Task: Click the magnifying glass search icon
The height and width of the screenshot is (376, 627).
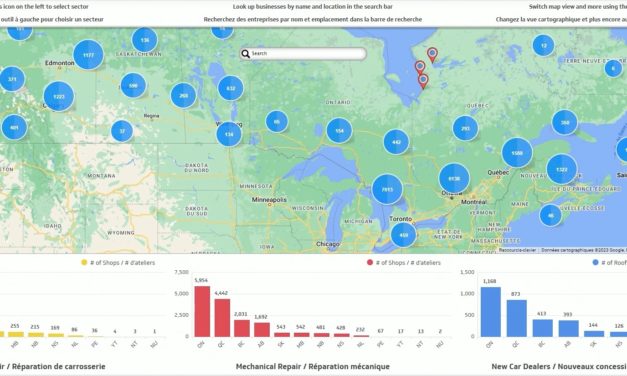Action: tap(246, 54)
